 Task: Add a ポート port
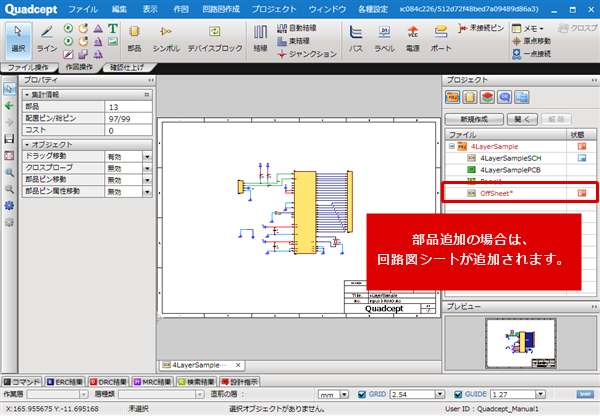[441, 40]
